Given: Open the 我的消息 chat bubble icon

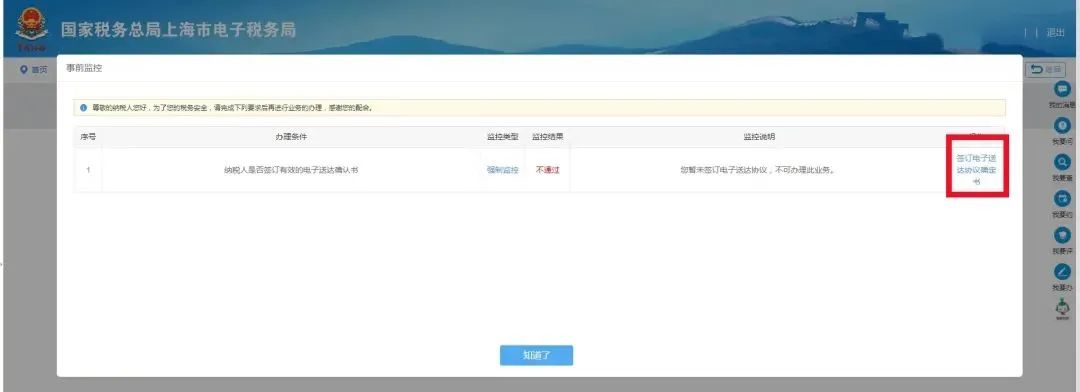Looking at the screenshot, I should click(1062, 89).
